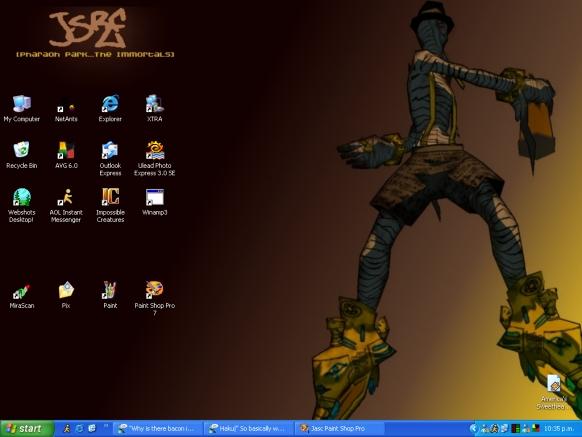Select the America's Sweethearts file icon

pyautogui.click(x=553, y=393)
